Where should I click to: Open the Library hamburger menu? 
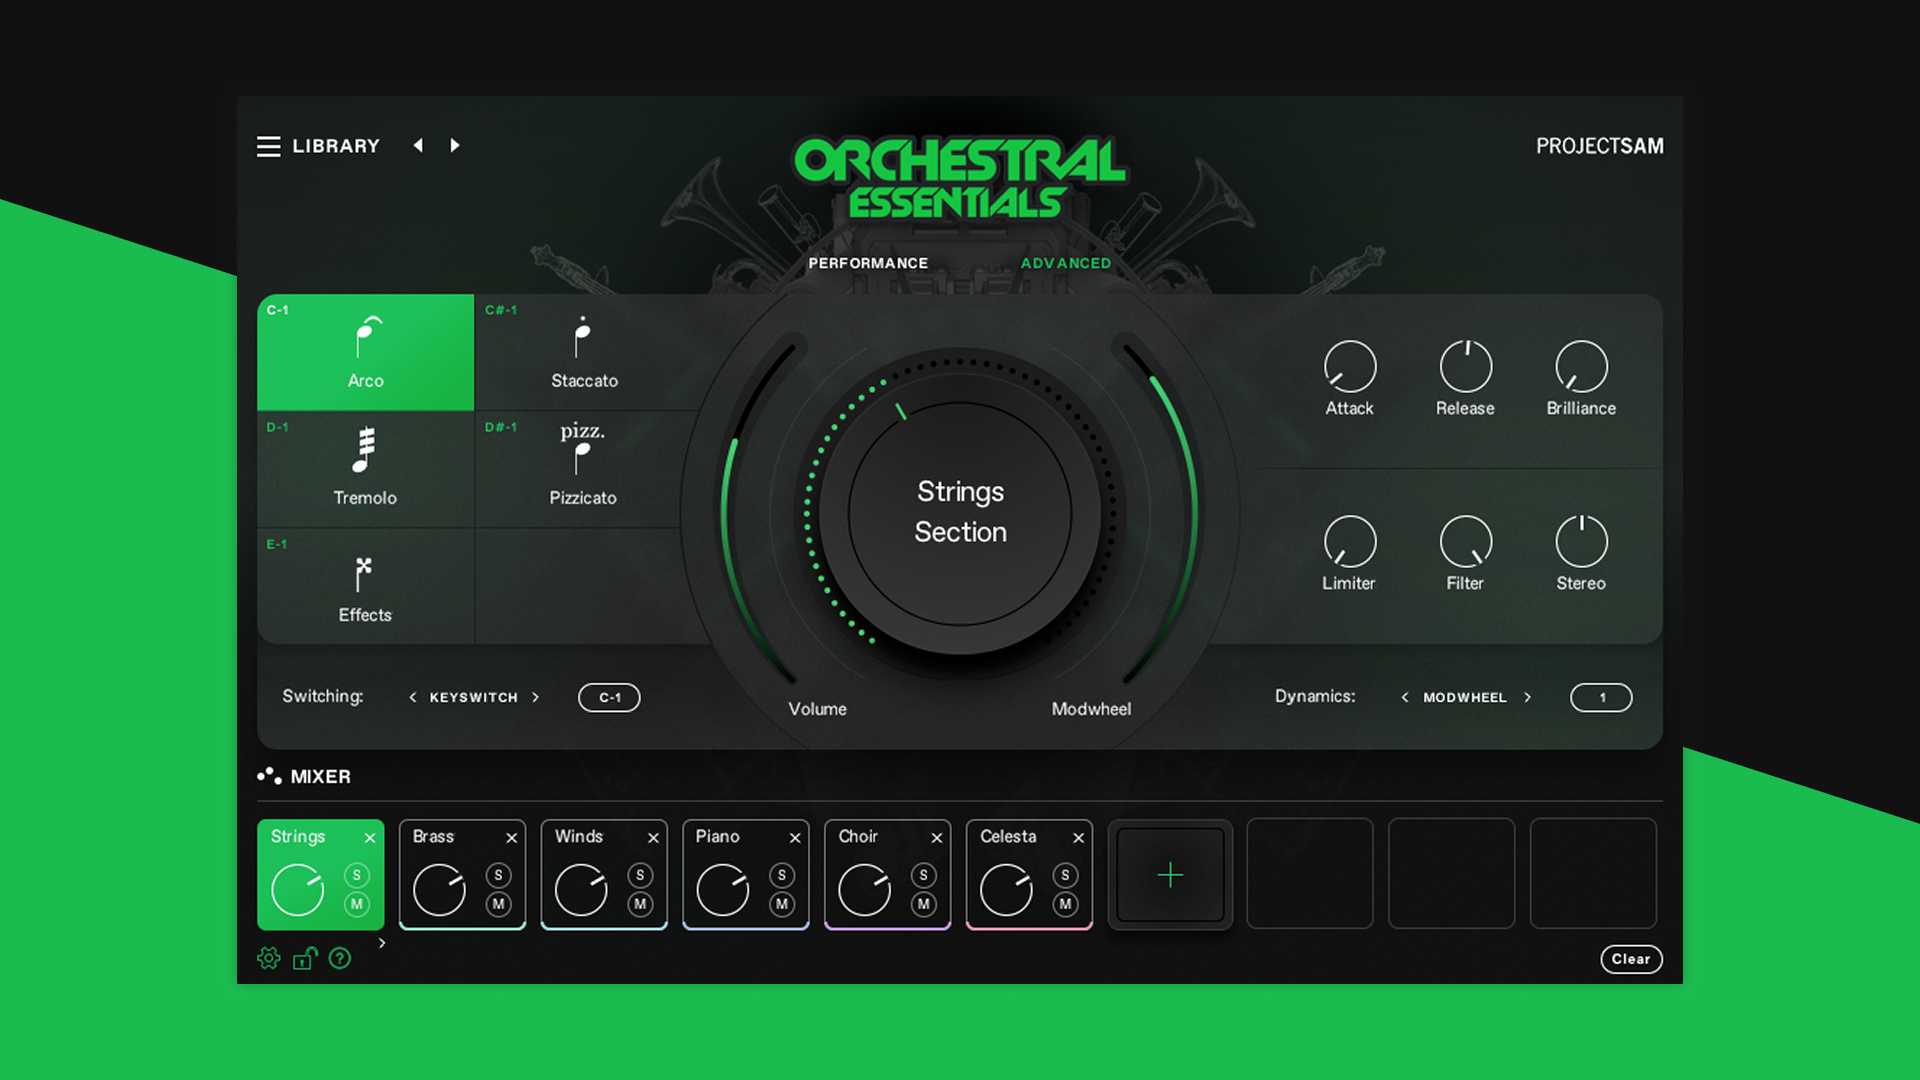click(x=268, y=146)
